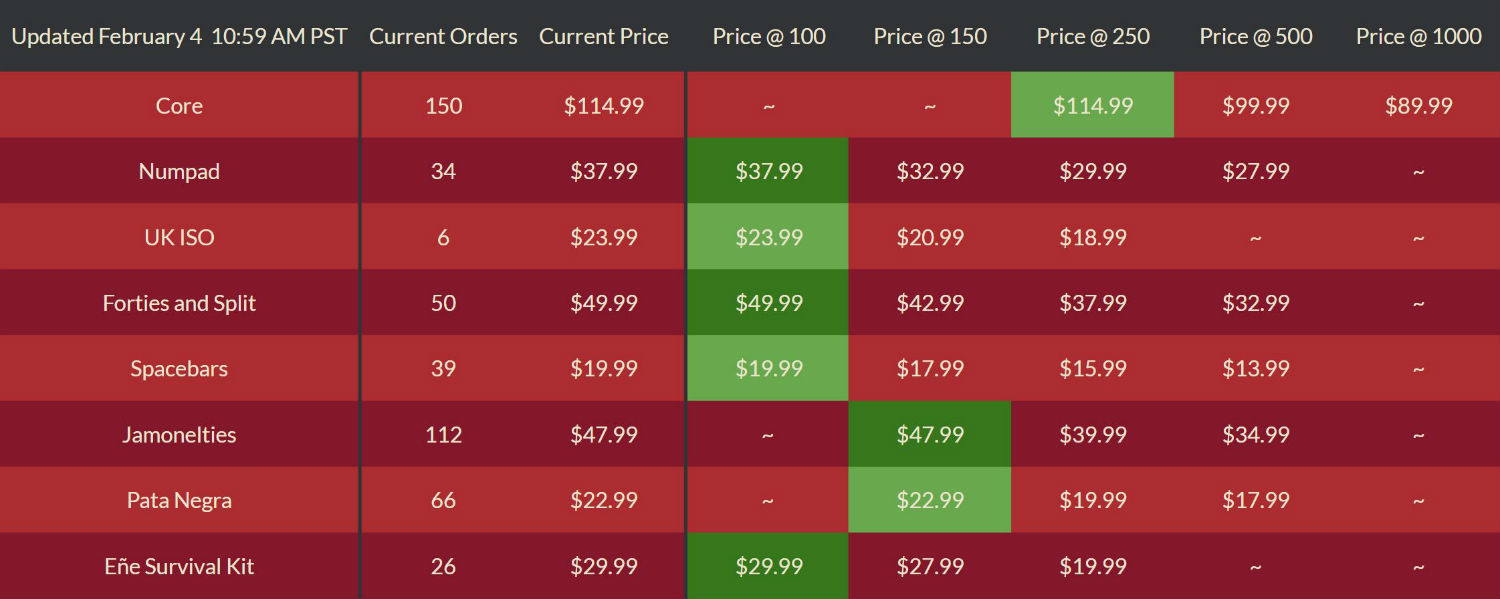The width and height of the screenshot is (1500, 599).
Task: Click Eñe Survival Kit's $27.99 price
Action: pos(930,567)
